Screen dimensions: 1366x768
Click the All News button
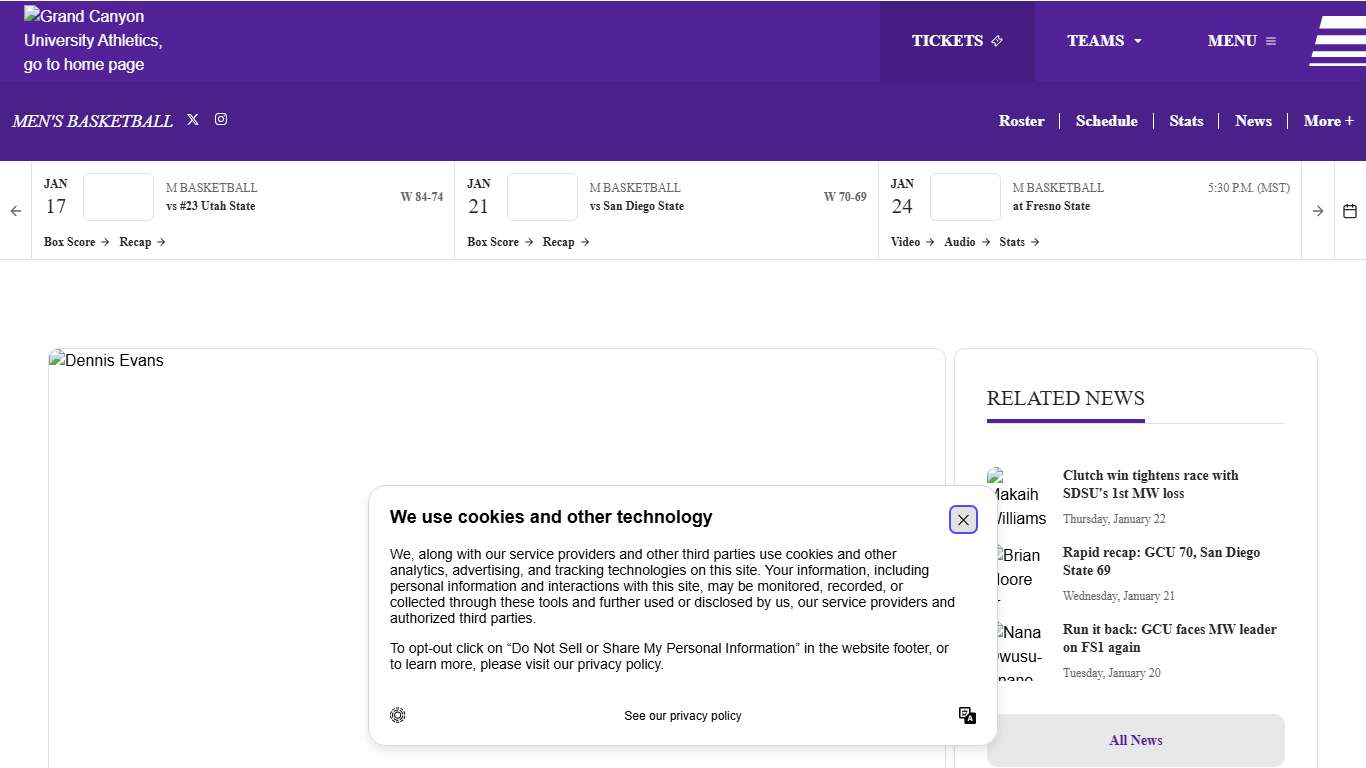1135,740
